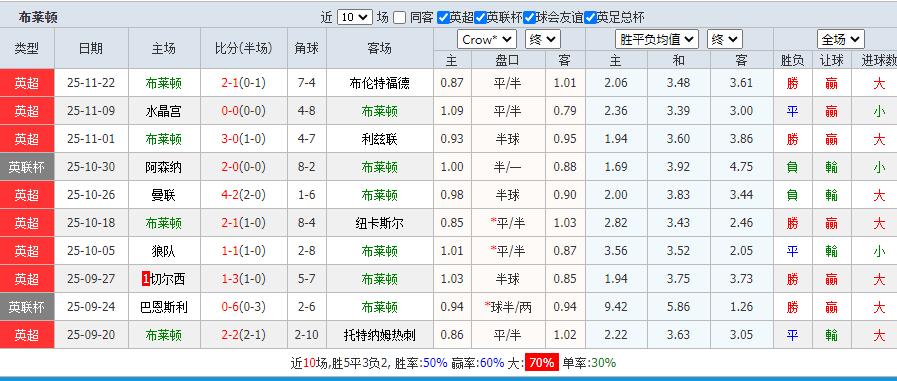Click 阿森纳 home team name

point(164,167)
